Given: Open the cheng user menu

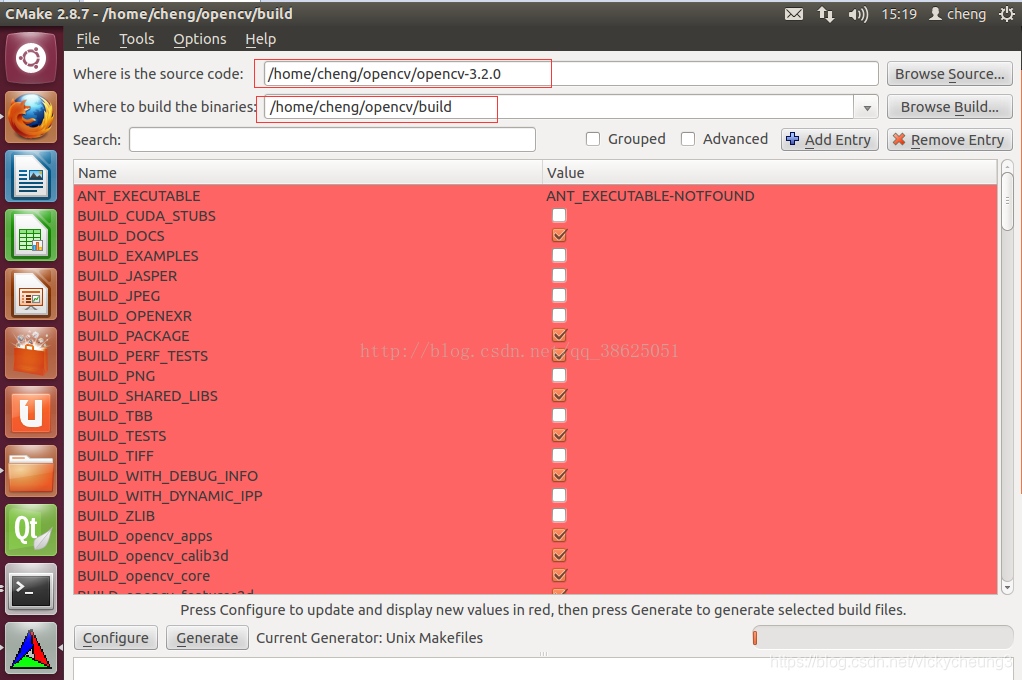Looking at the screenshot, I should click(957, 14).
